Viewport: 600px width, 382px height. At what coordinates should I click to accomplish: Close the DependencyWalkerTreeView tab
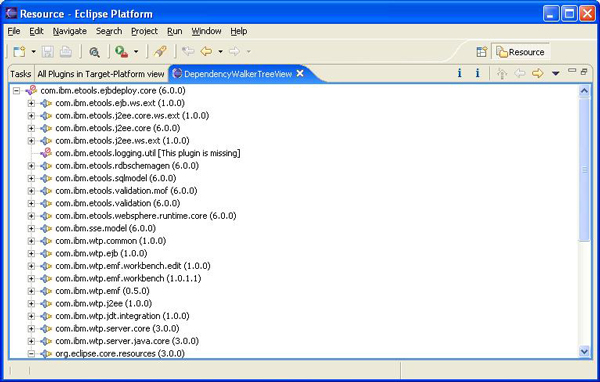click(x=300, y=73)
